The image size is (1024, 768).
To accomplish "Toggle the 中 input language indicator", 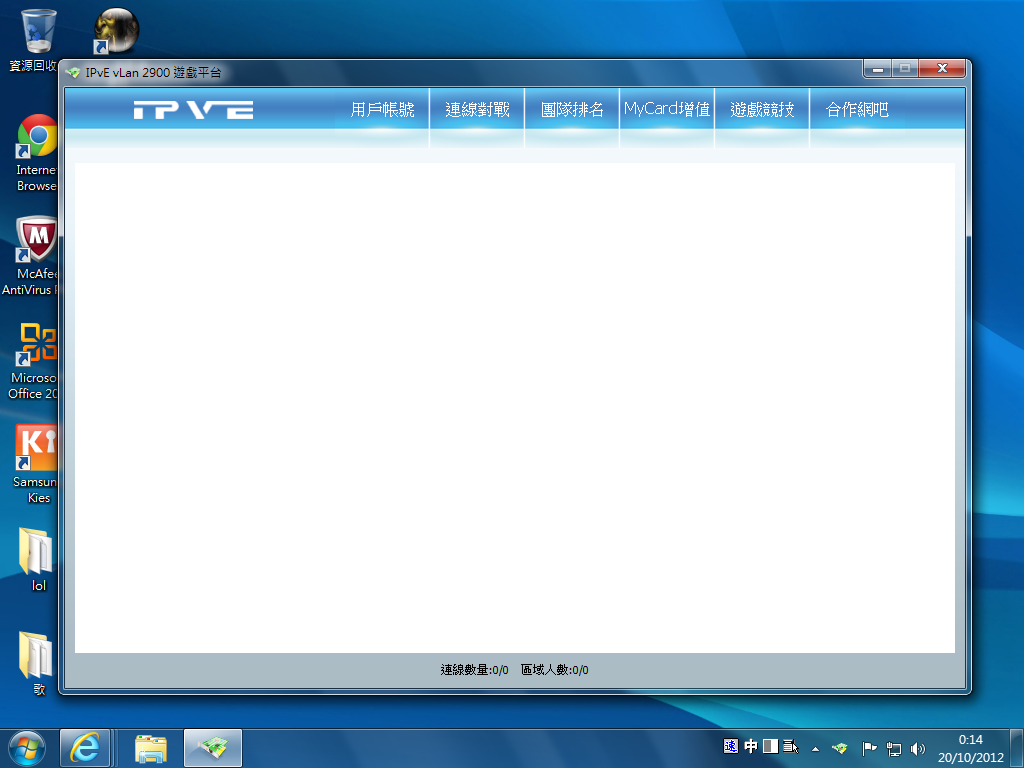I will click(751, 746).
